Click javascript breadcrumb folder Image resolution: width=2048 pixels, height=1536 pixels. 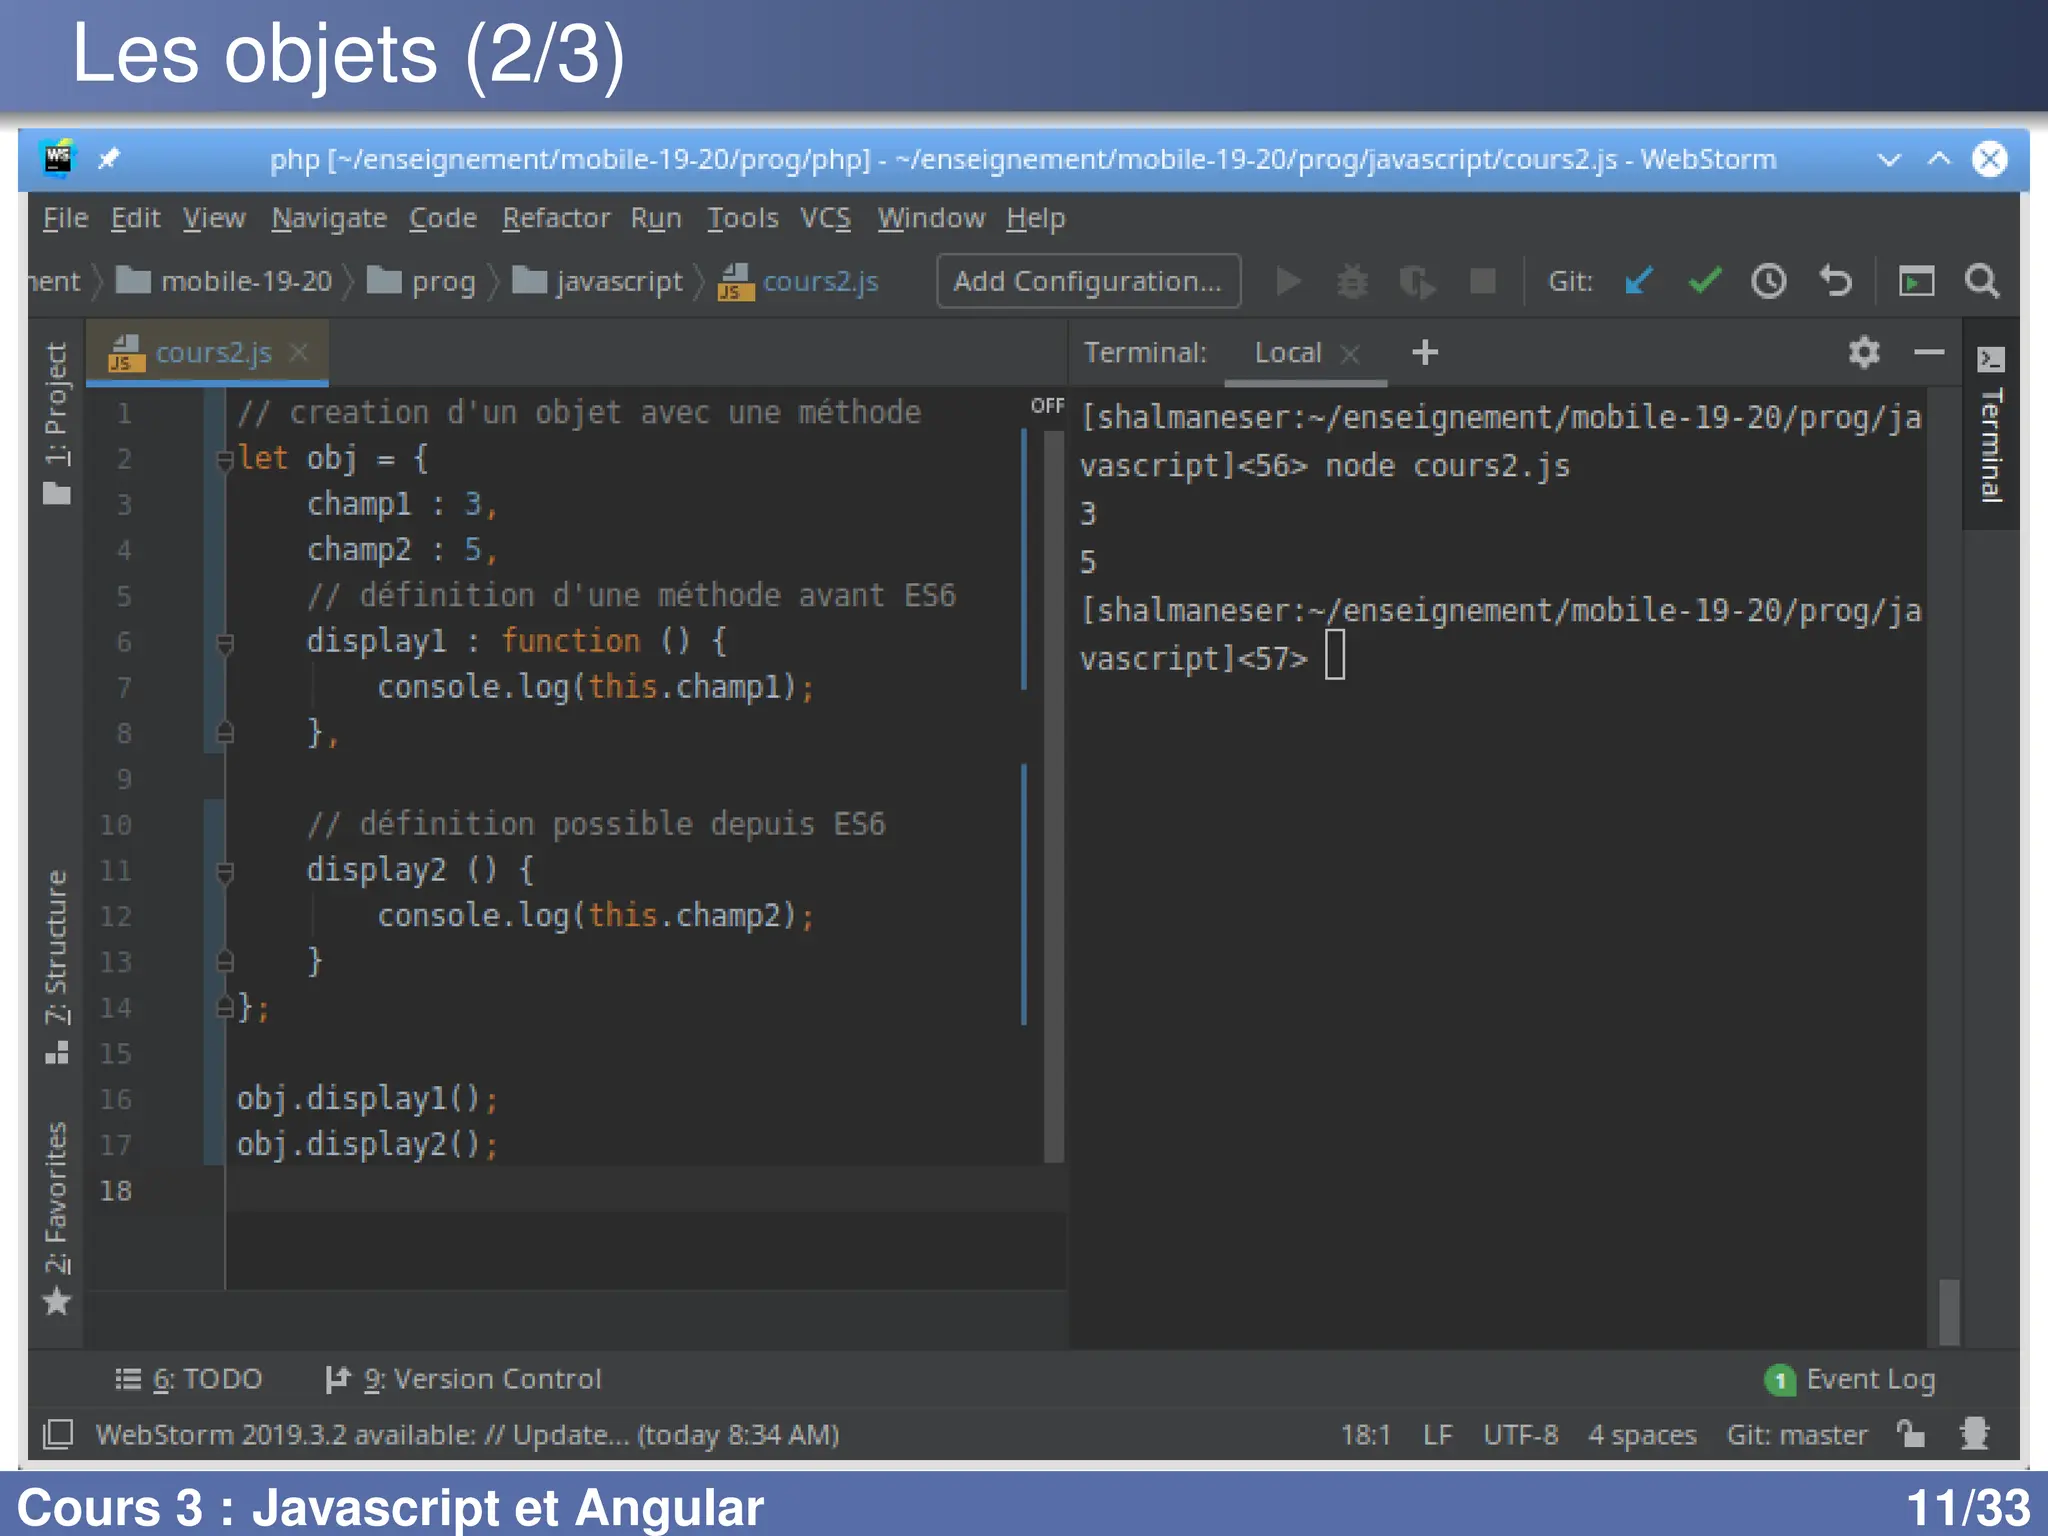597,282
